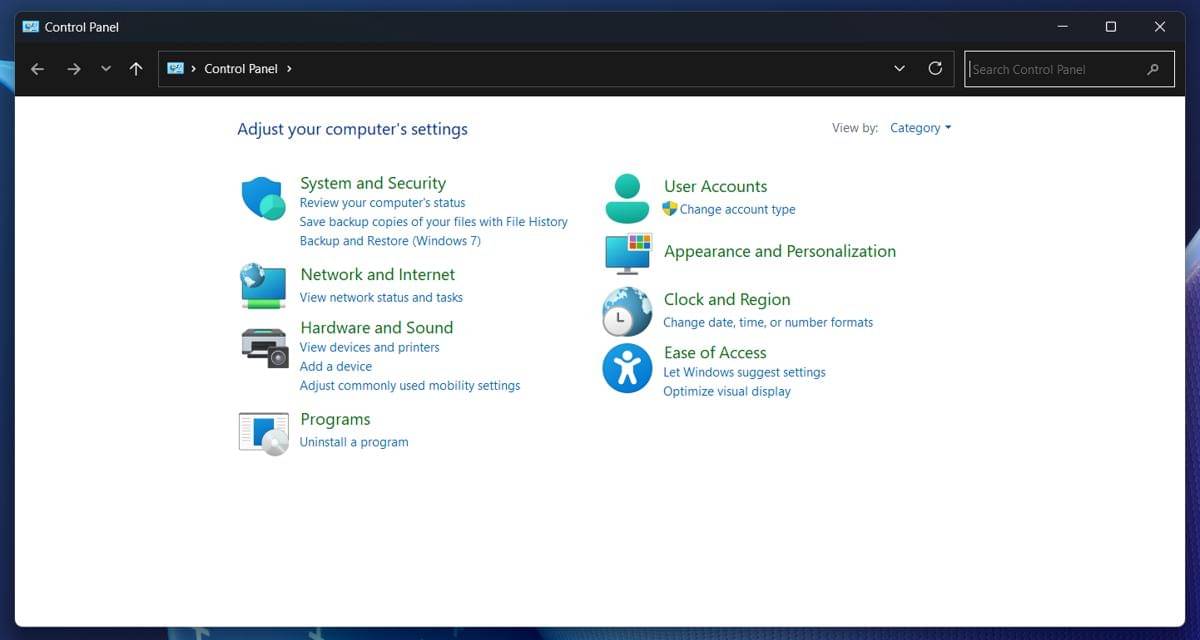Click the User Accounts person icon
Screen dimensions: 1200x640
point(627,198)
